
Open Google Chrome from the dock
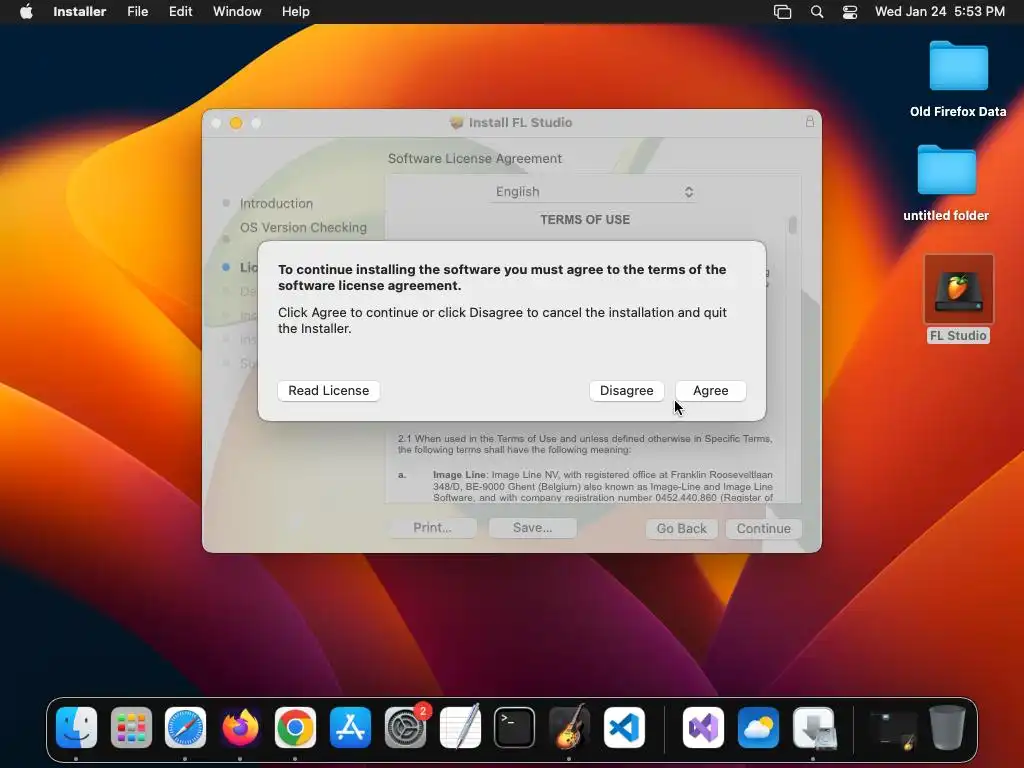[x=295, y=728]
